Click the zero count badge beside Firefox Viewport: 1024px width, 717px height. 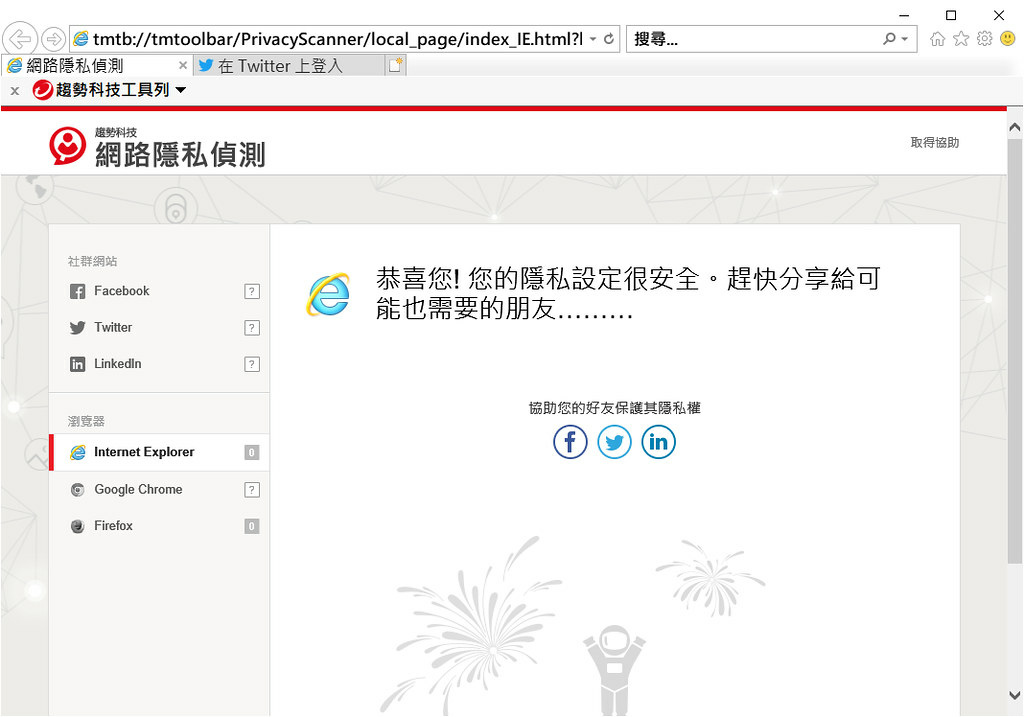(x=252, y=526)
